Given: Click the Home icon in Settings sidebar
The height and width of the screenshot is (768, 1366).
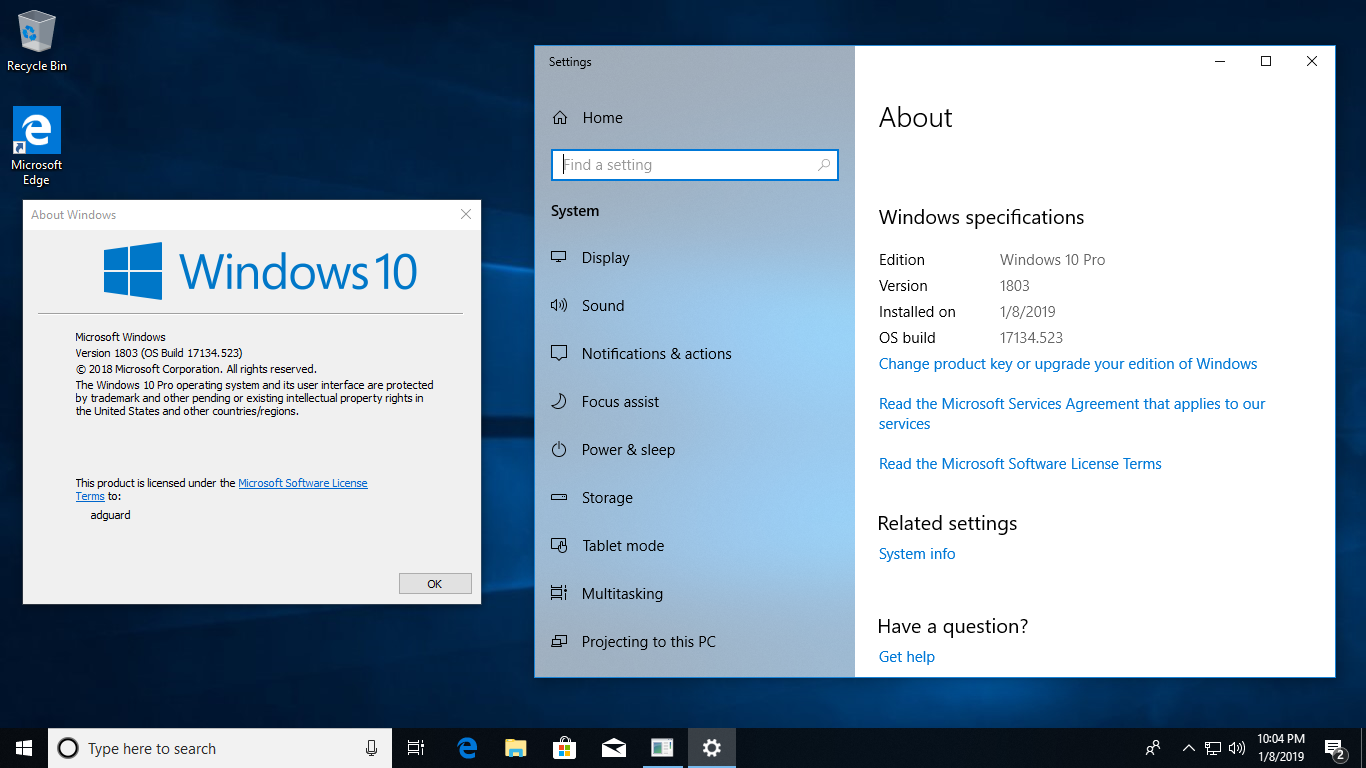Looking at the screenshot, I should coord(561,118).
